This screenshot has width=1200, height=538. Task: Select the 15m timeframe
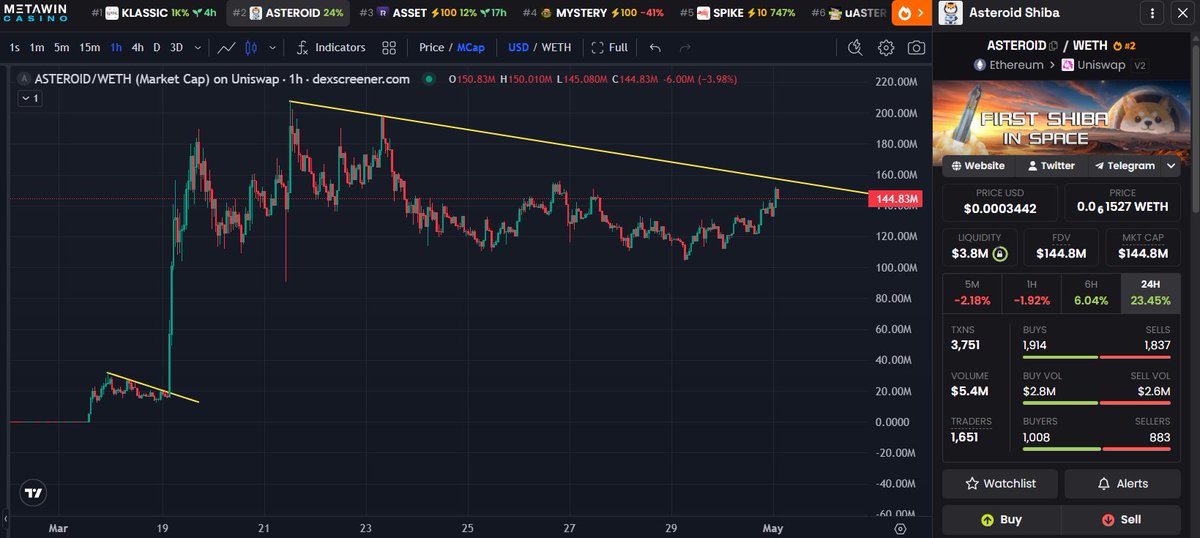[x=90, y=47]
